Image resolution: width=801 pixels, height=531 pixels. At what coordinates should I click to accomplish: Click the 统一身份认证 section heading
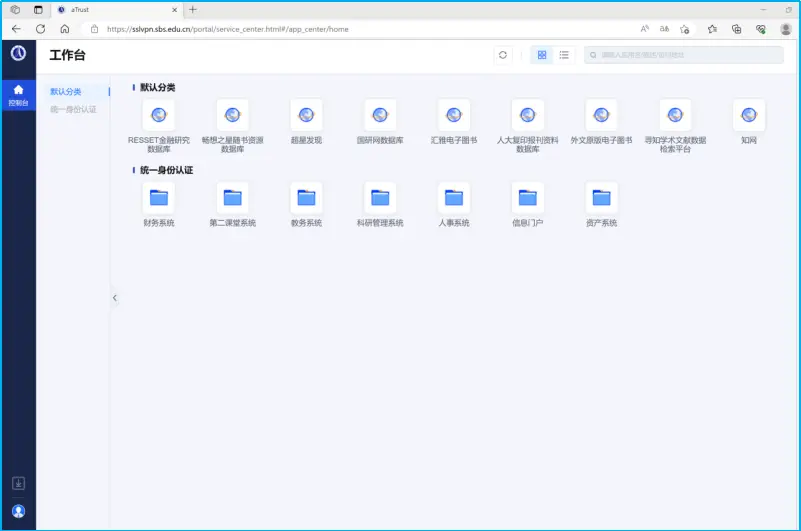pos(167,170)
